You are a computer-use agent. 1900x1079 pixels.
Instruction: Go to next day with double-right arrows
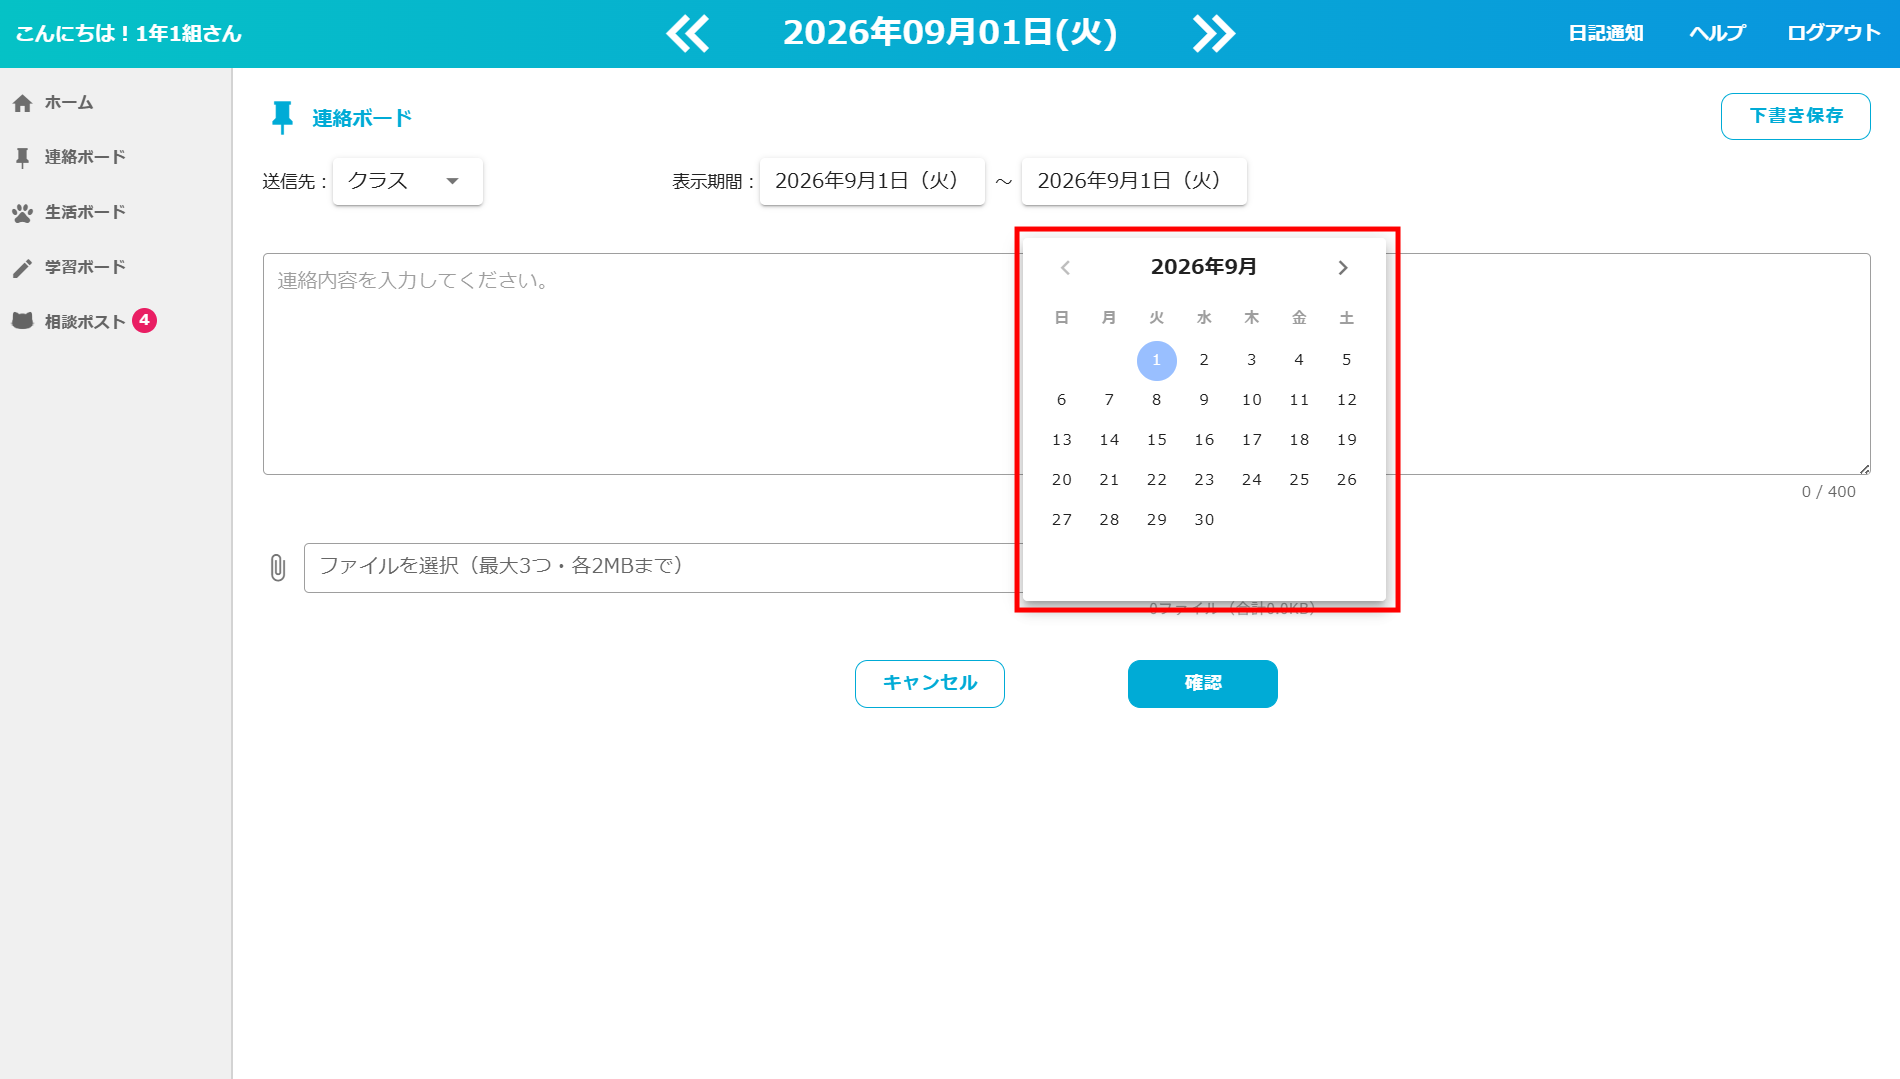1214,34
